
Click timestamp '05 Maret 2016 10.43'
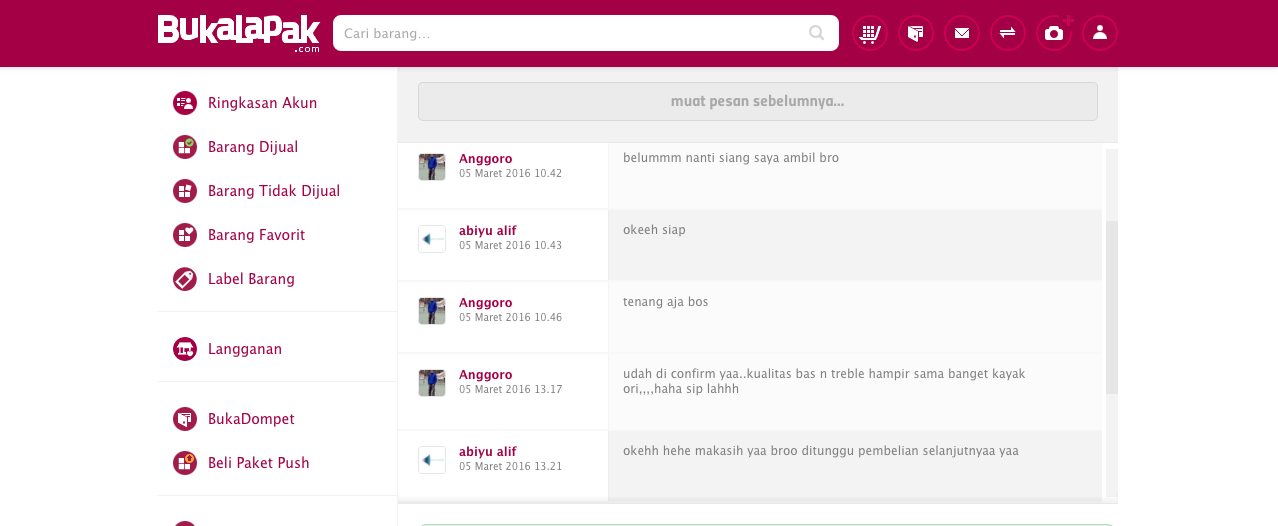510,246
